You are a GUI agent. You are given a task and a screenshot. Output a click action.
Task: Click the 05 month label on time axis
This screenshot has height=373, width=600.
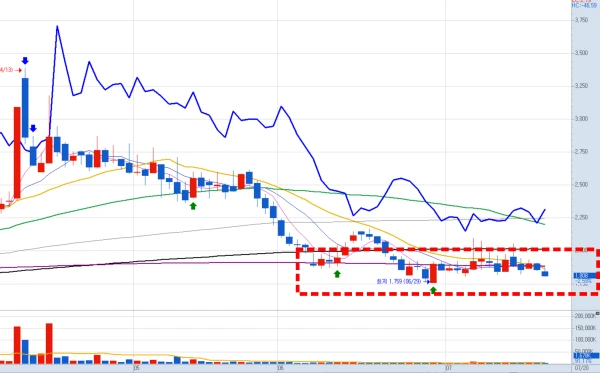point(137,368)
